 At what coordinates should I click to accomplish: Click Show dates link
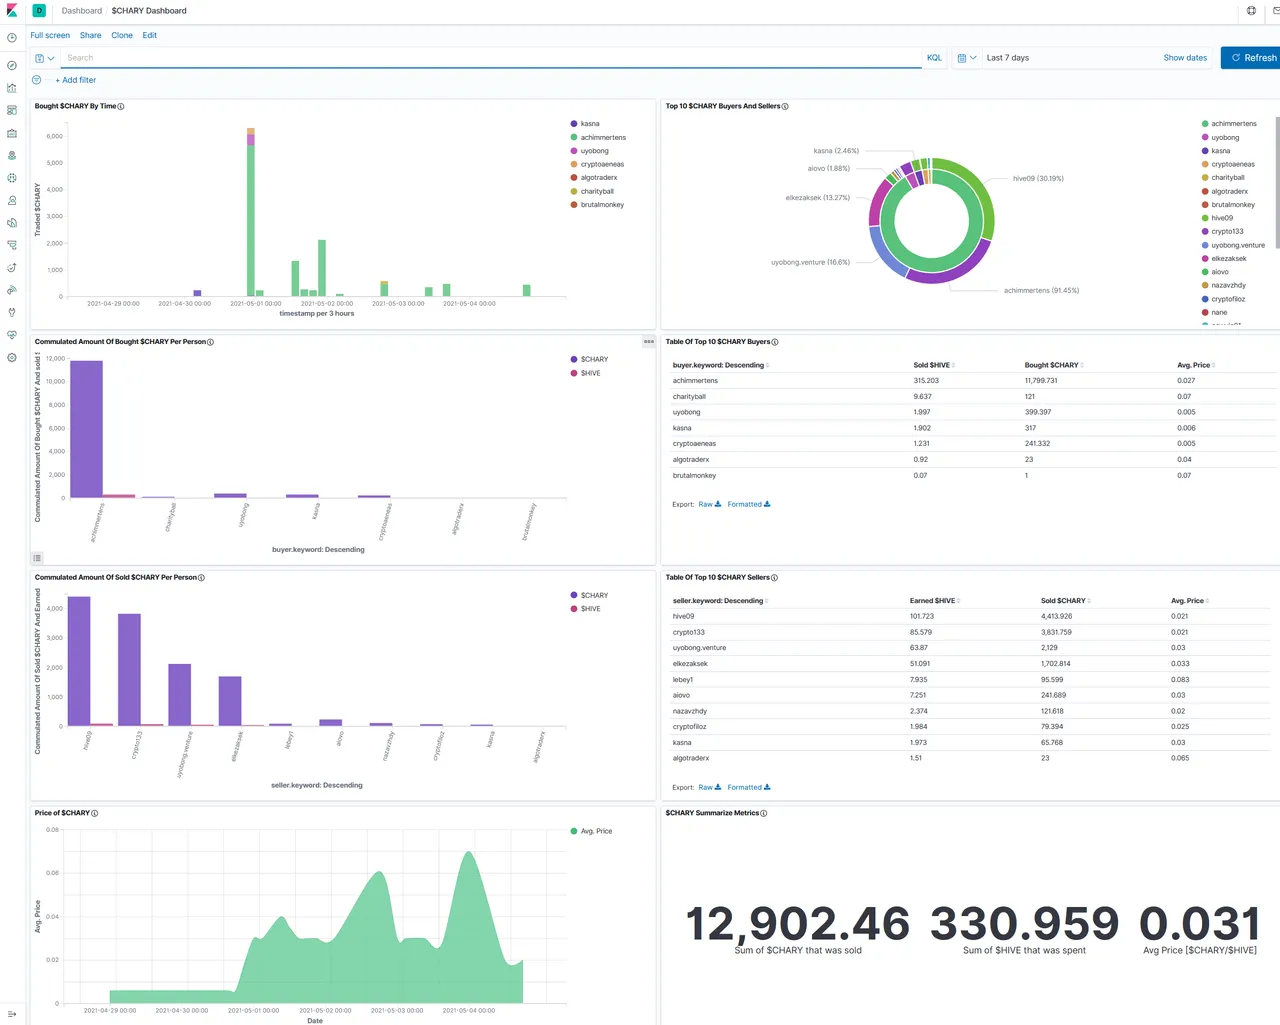tap(1185, 58)
